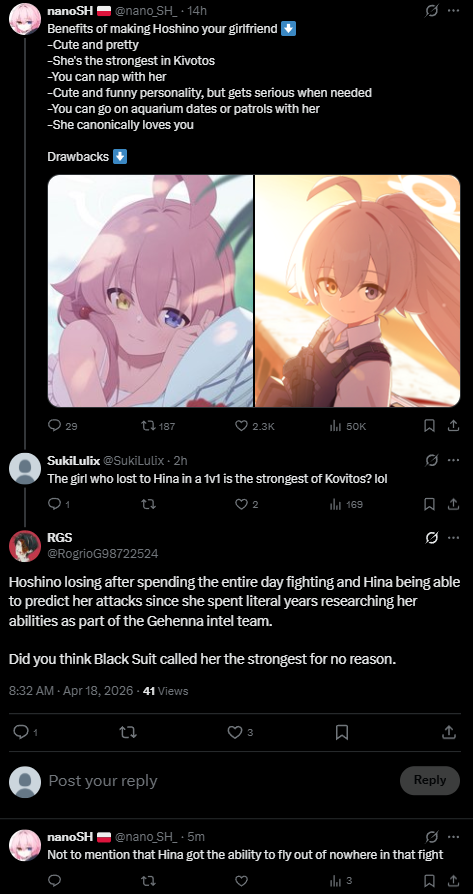Image resolution: width=473 pixels, height=894 pixels.
Task: Expand three-dot menu on RGS tweet
Action: pyautogui.click(x=454, y=538)
